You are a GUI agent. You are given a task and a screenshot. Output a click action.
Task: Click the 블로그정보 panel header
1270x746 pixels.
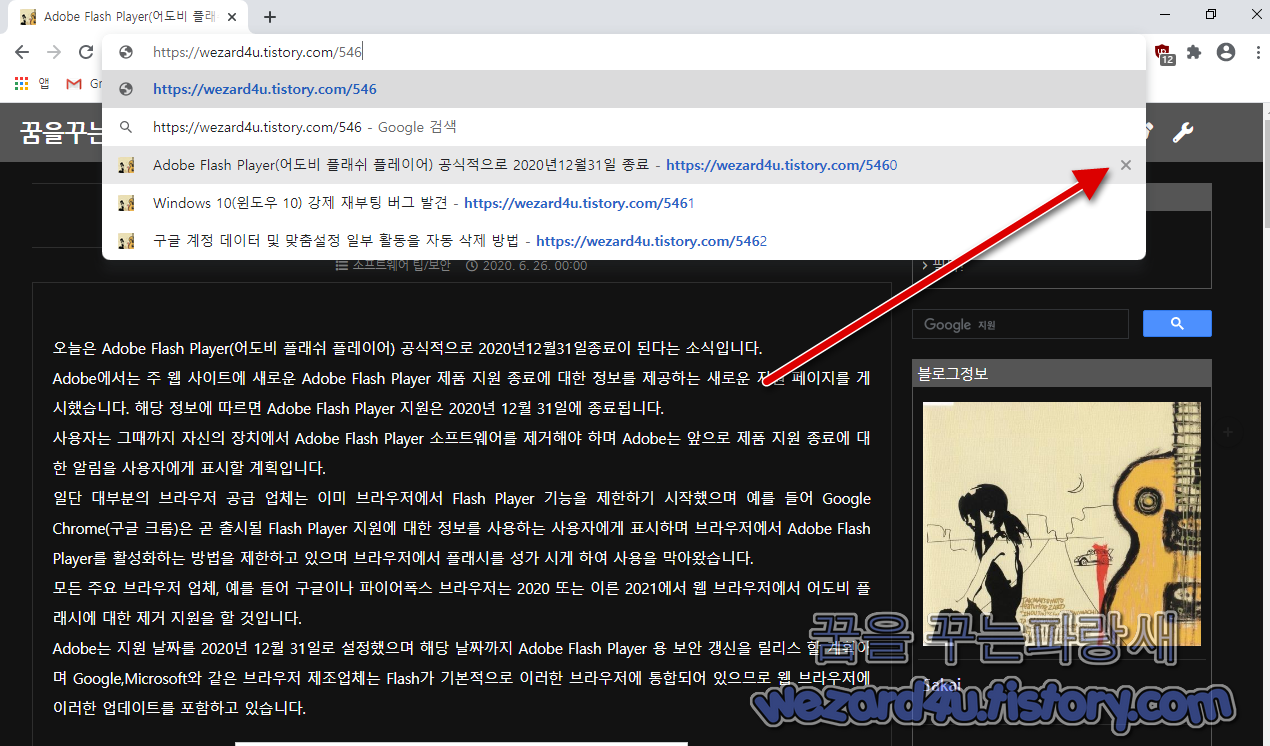tap(1062, 374)
